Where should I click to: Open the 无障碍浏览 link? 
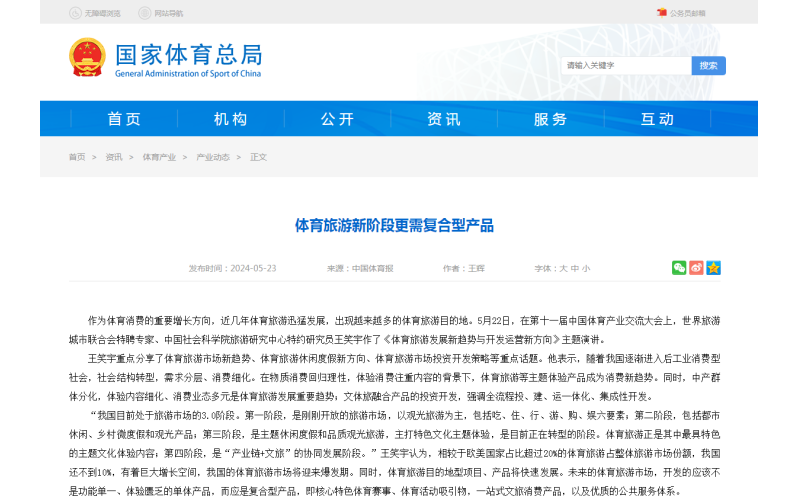102,13
